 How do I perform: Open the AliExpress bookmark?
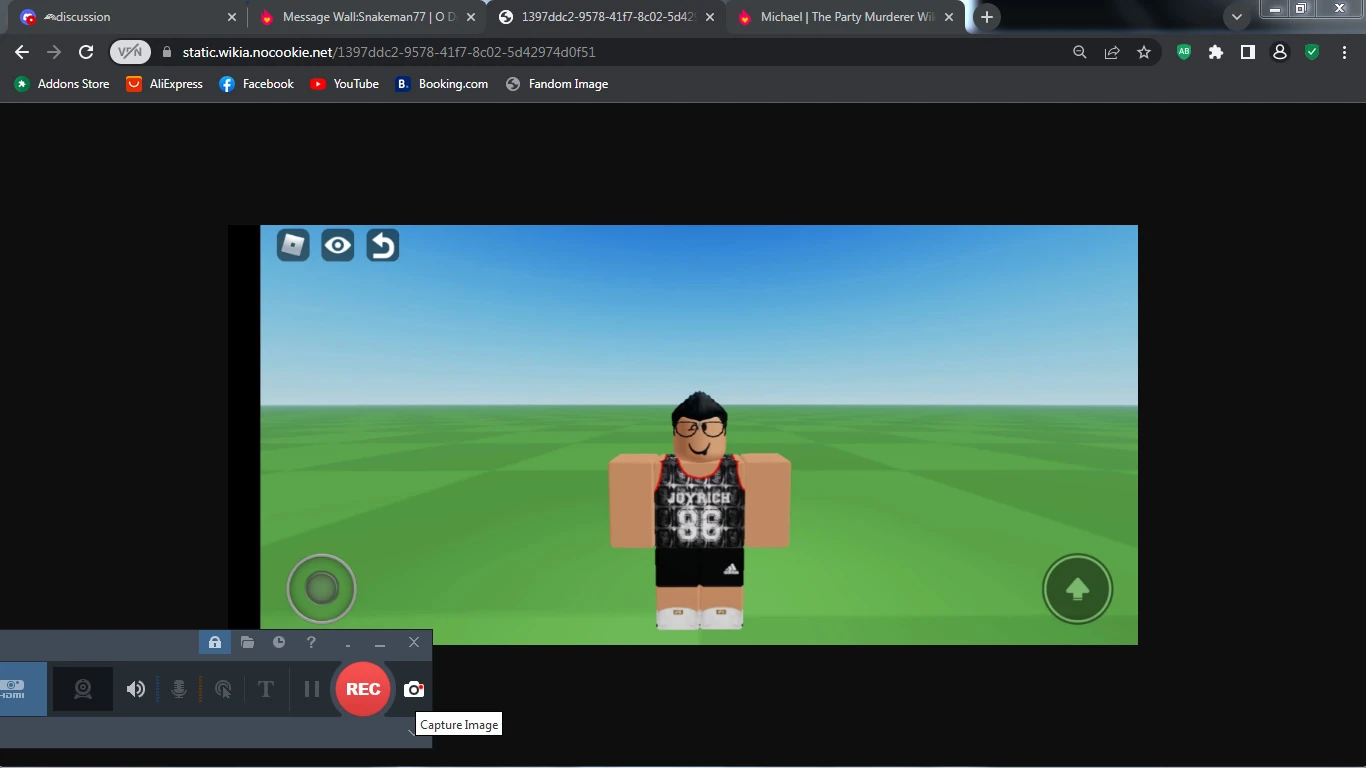(x=165, y=84)
